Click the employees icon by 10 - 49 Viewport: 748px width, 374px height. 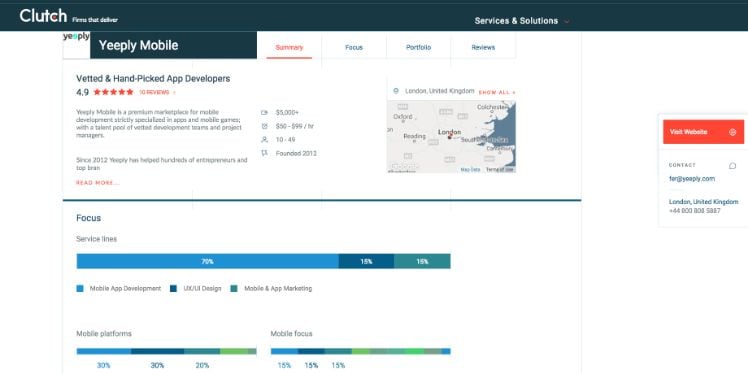tap(264, 140)
